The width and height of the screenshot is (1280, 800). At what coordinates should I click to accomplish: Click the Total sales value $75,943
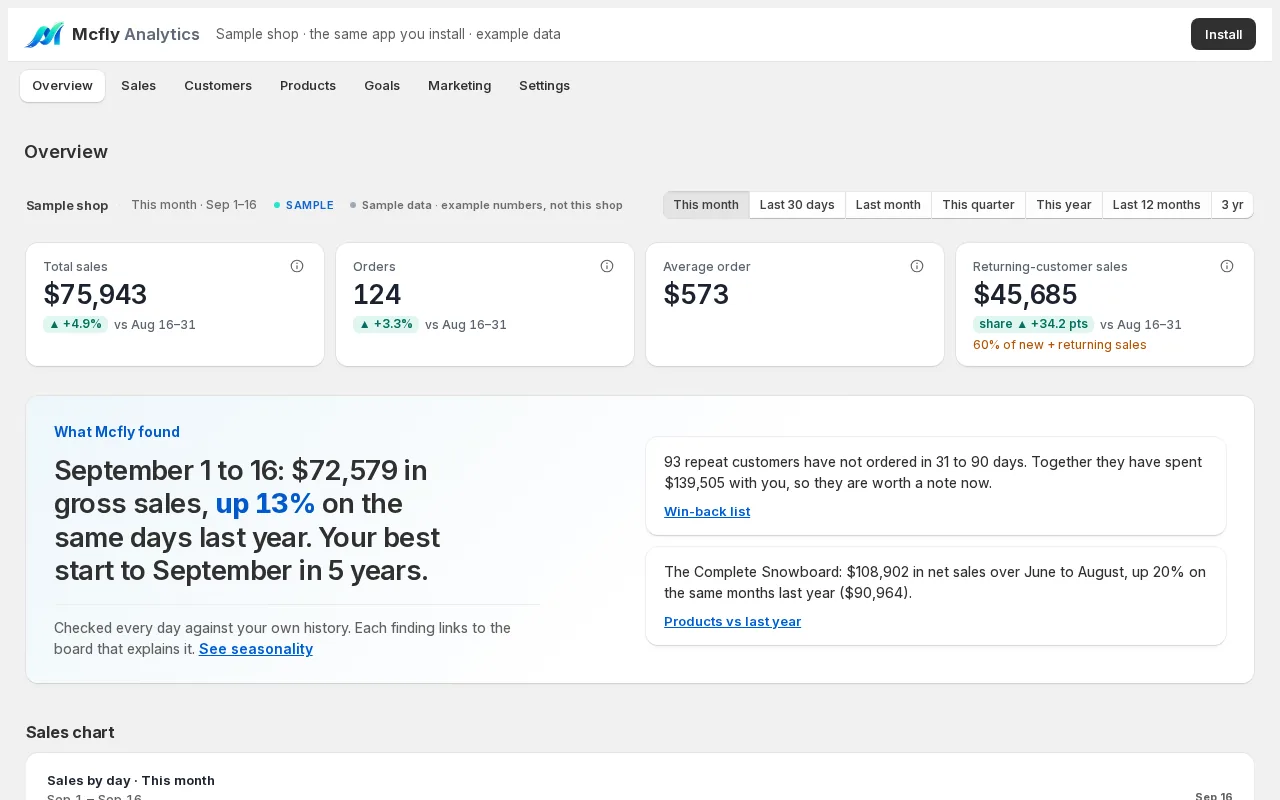[x=95, y=295]
